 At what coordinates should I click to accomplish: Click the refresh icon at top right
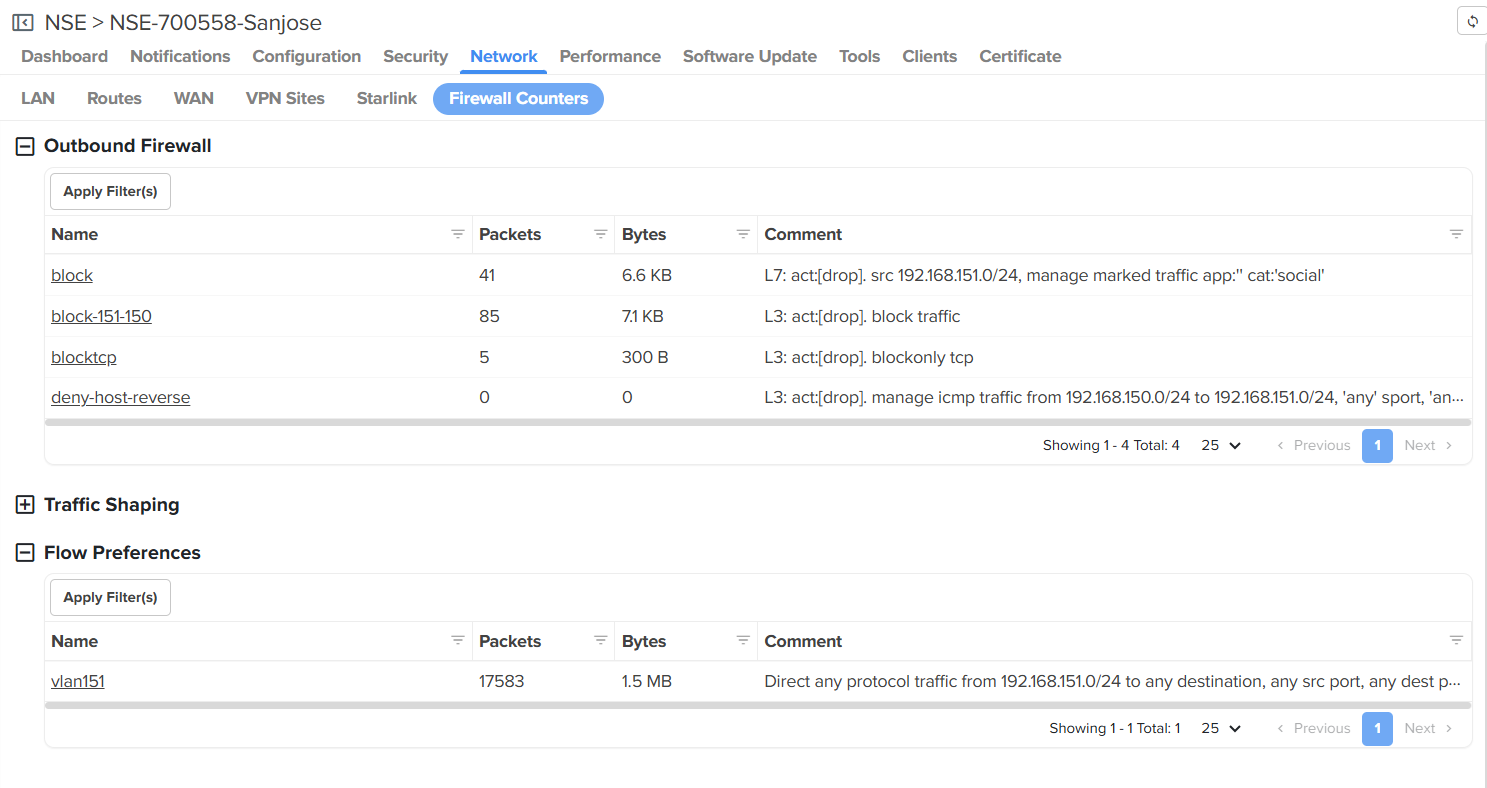point(1472,22)
